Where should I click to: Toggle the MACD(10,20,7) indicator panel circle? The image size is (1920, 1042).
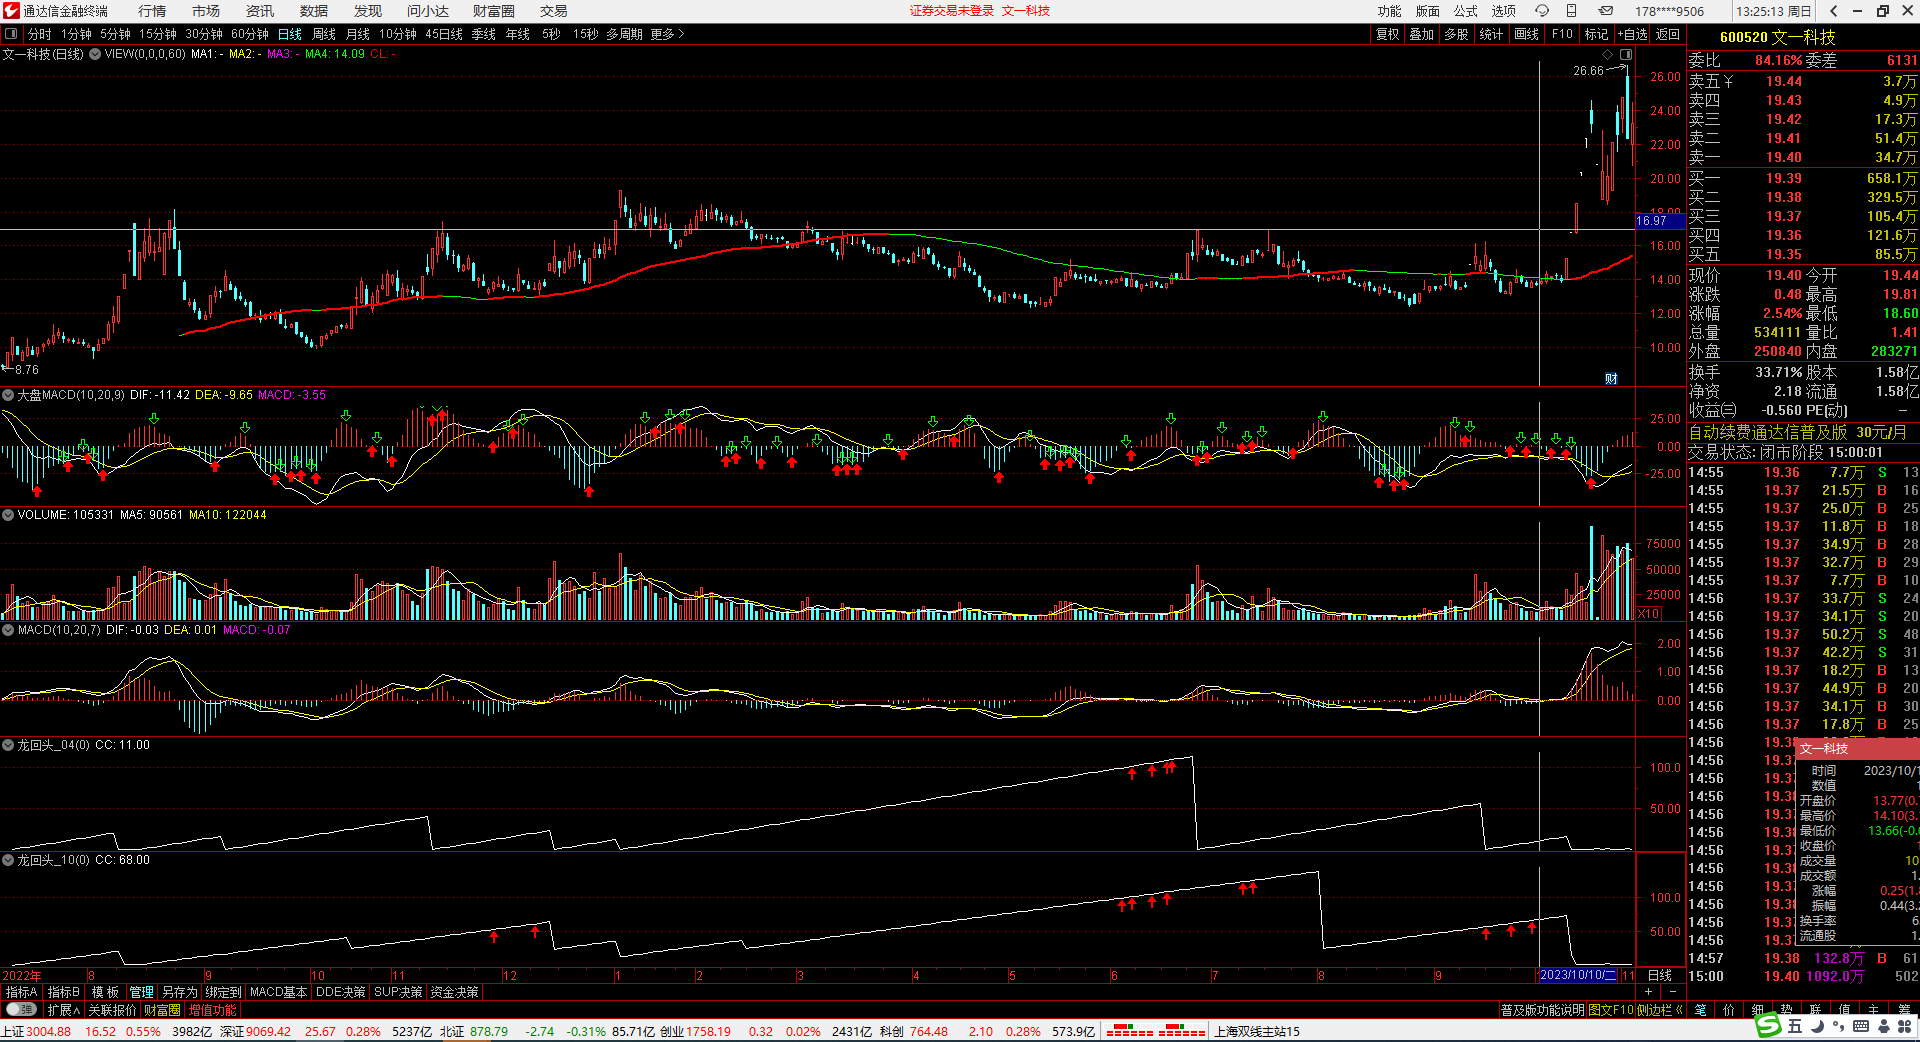point(8,630)
